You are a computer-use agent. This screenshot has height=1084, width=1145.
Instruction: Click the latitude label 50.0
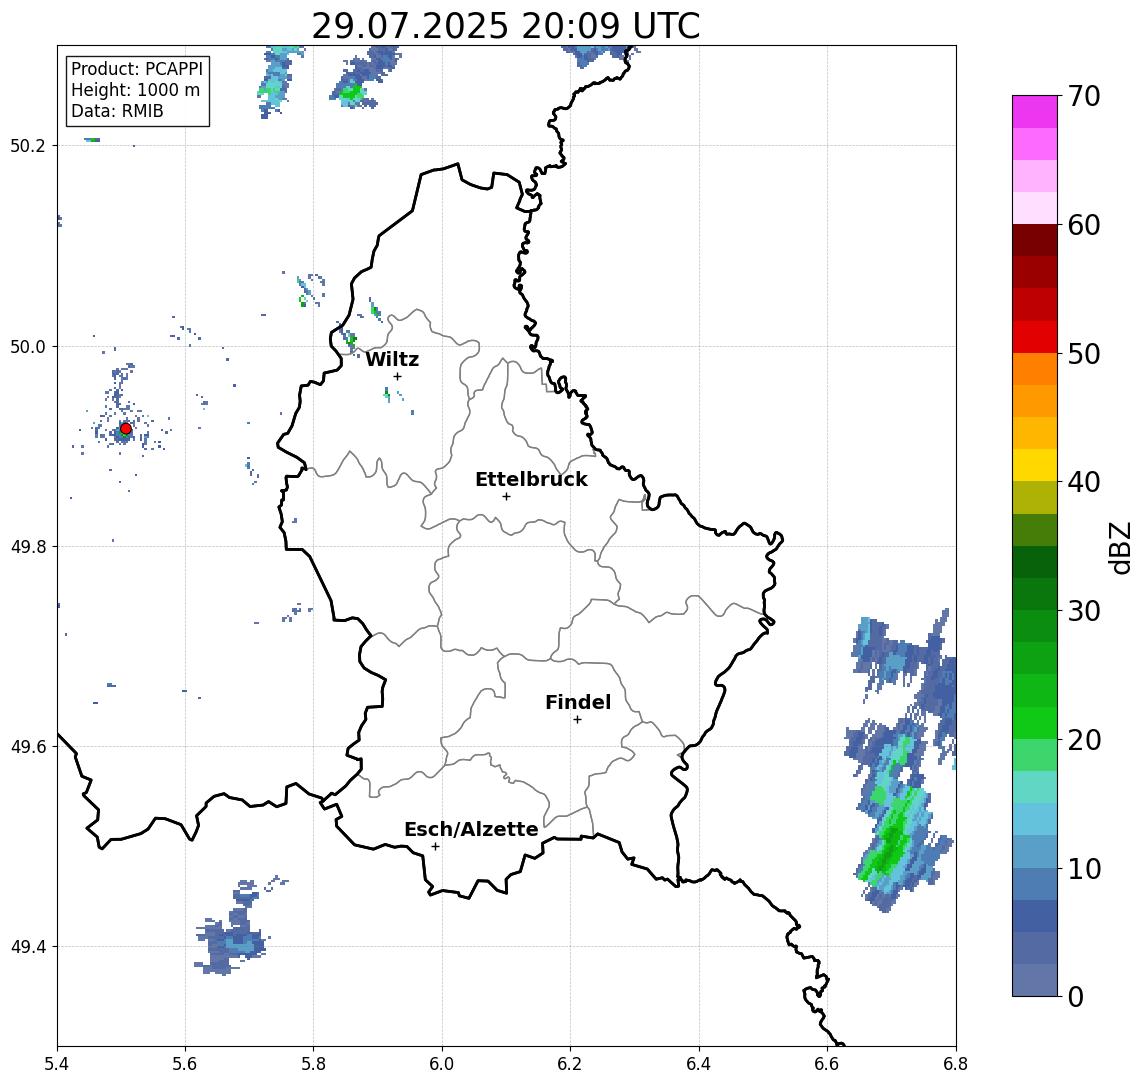[x=28, y=346]
